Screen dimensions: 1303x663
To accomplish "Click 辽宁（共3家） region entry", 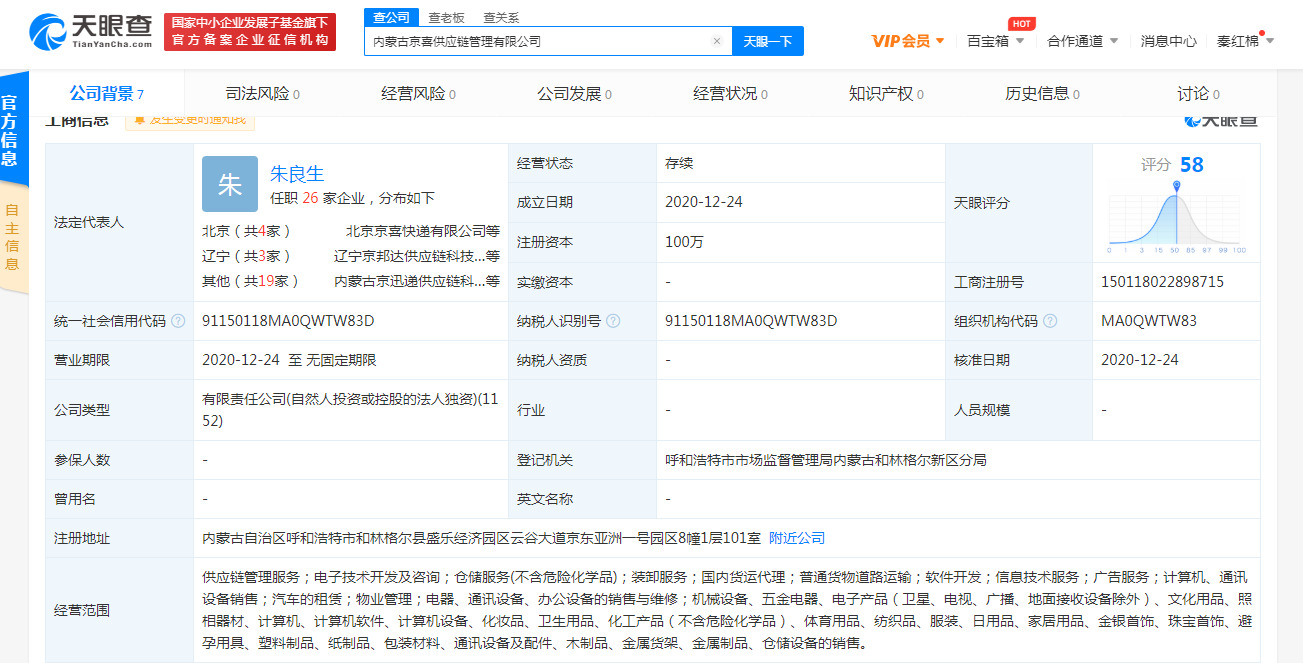I will (x=246, y=256).
